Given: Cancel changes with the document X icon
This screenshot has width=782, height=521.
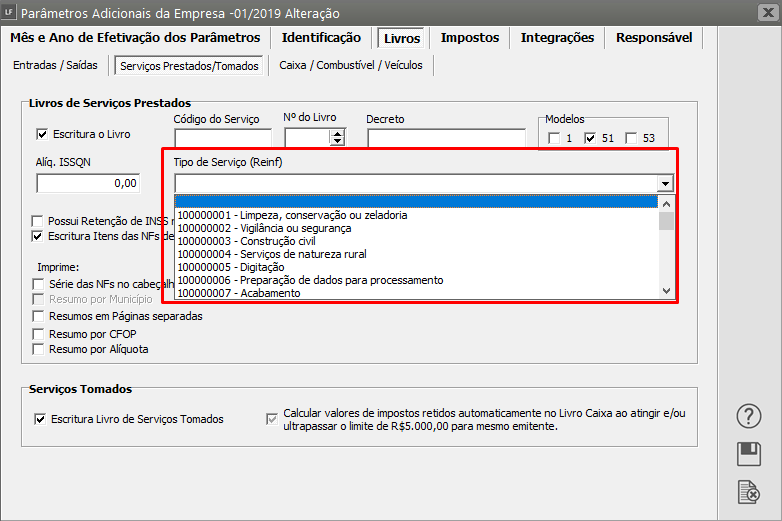Looking at the screenshot, I should point(749,493).
